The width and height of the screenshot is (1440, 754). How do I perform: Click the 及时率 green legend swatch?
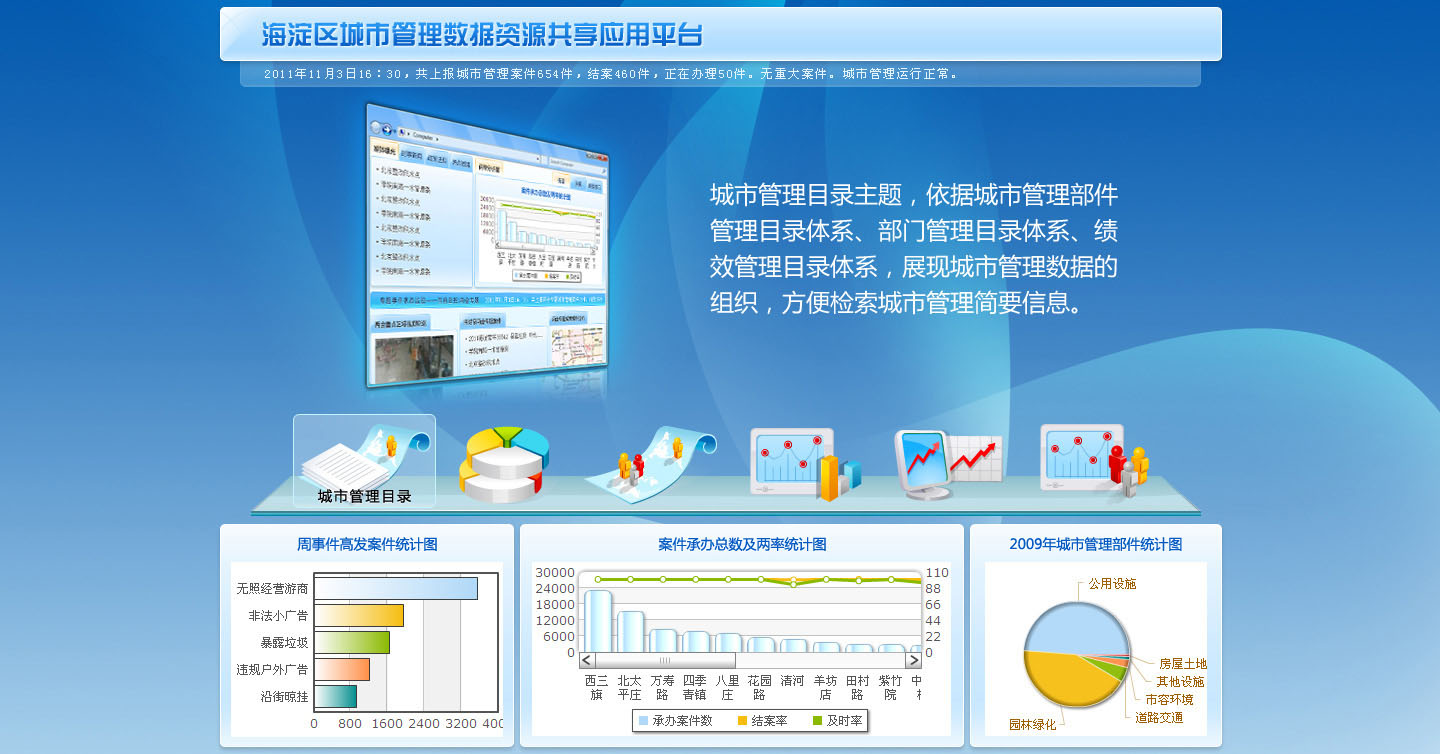coord(817,721)
